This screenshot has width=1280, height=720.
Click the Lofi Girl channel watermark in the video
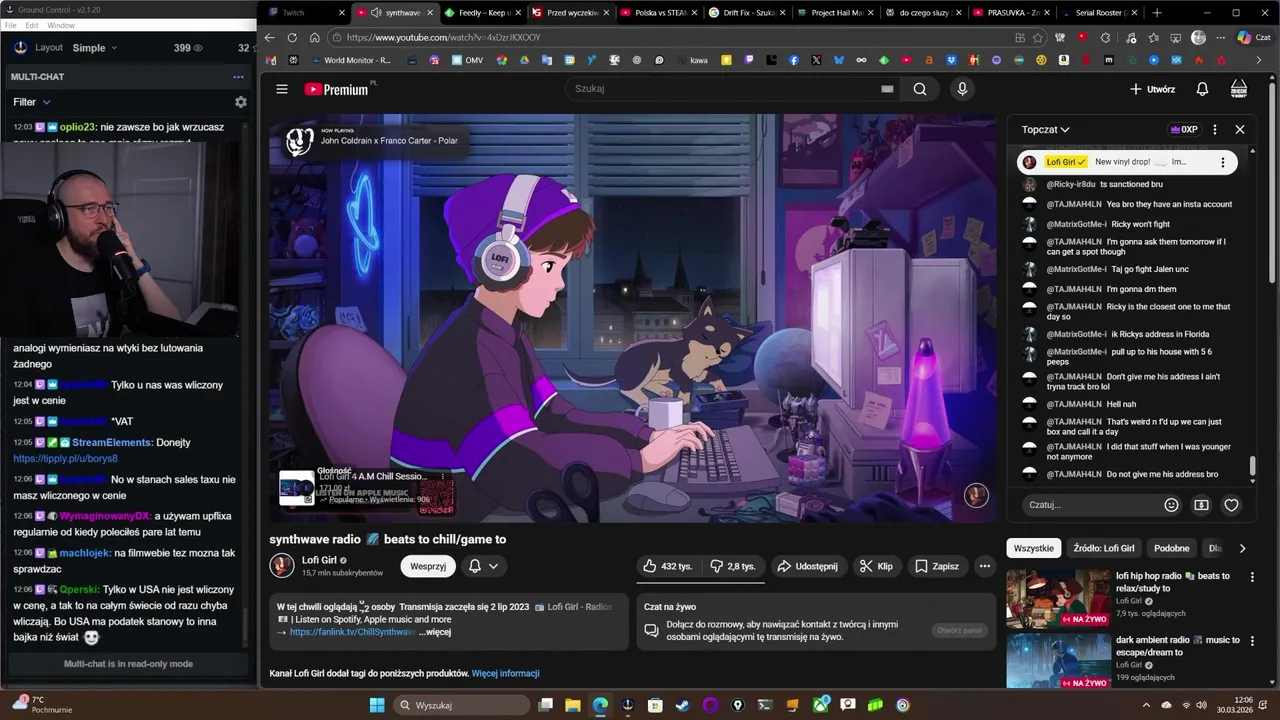point(976,495)
